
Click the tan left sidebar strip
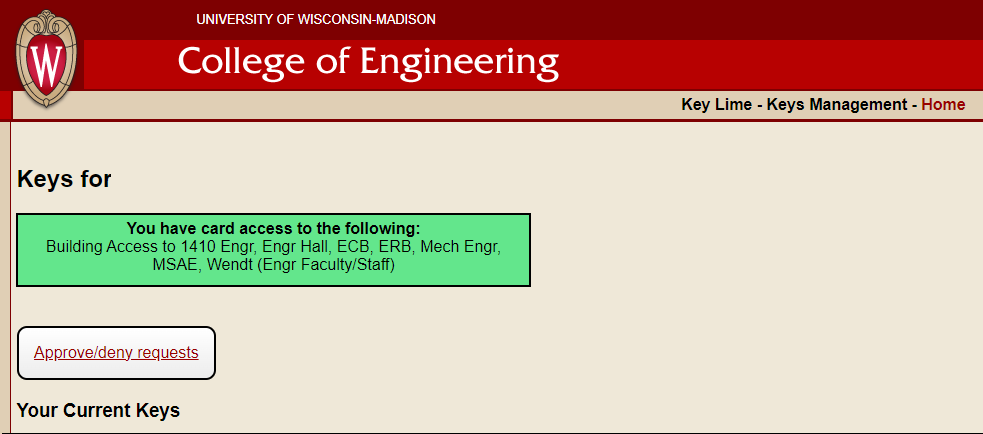5,276
